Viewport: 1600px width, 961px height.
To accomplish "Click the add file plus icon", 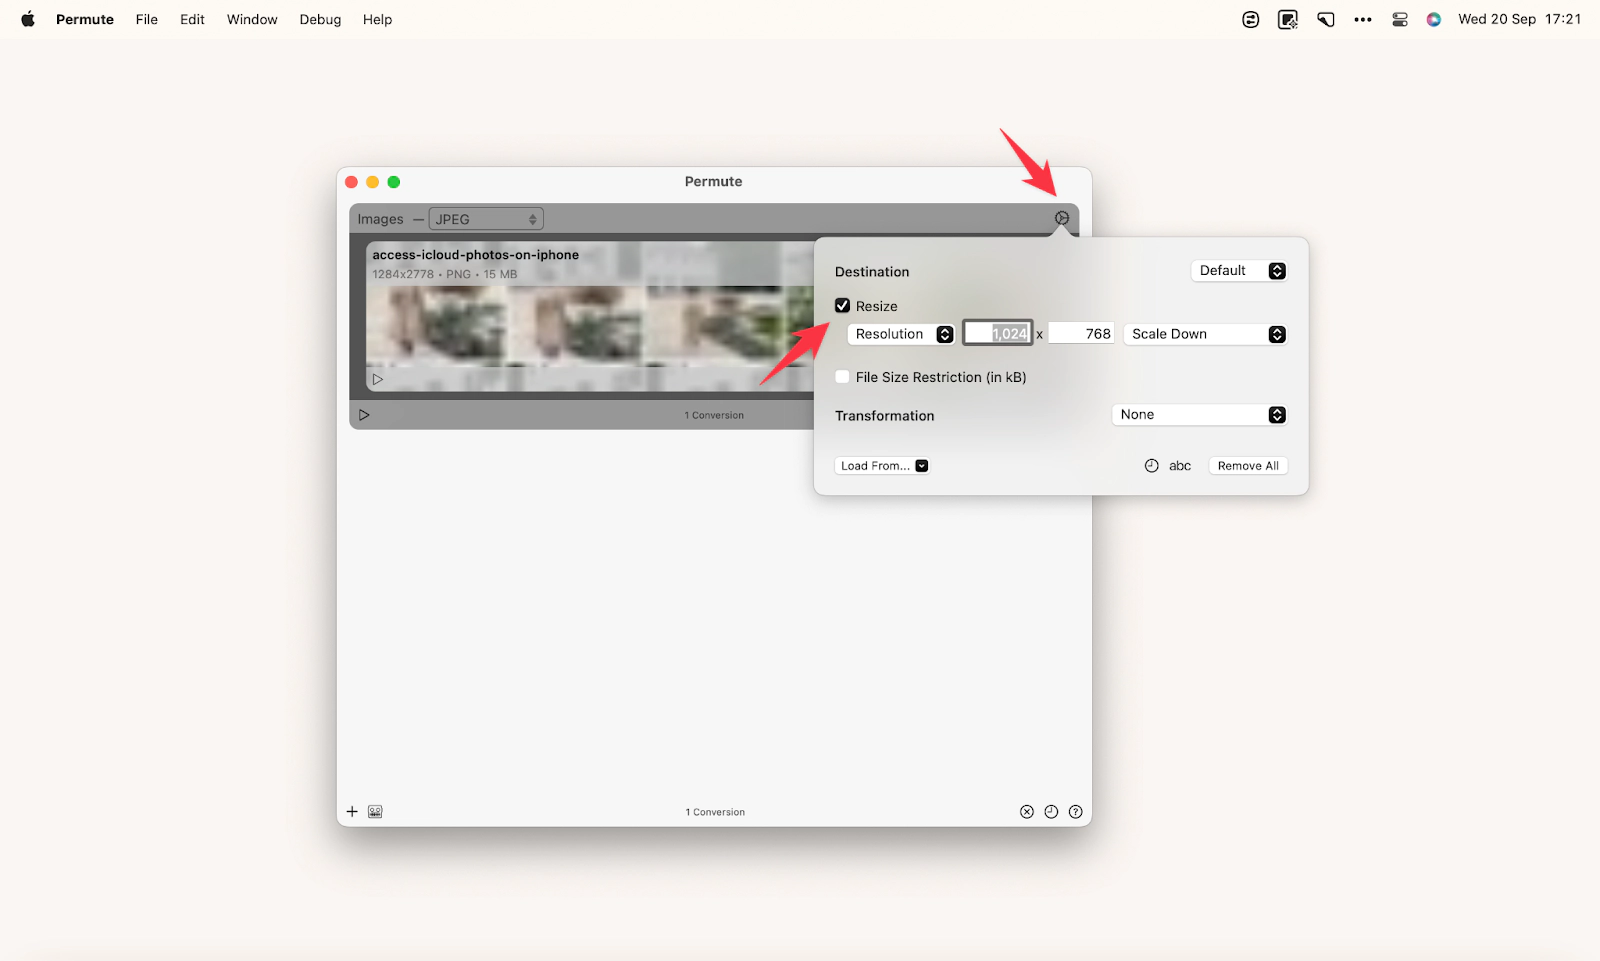I will 352,812.
